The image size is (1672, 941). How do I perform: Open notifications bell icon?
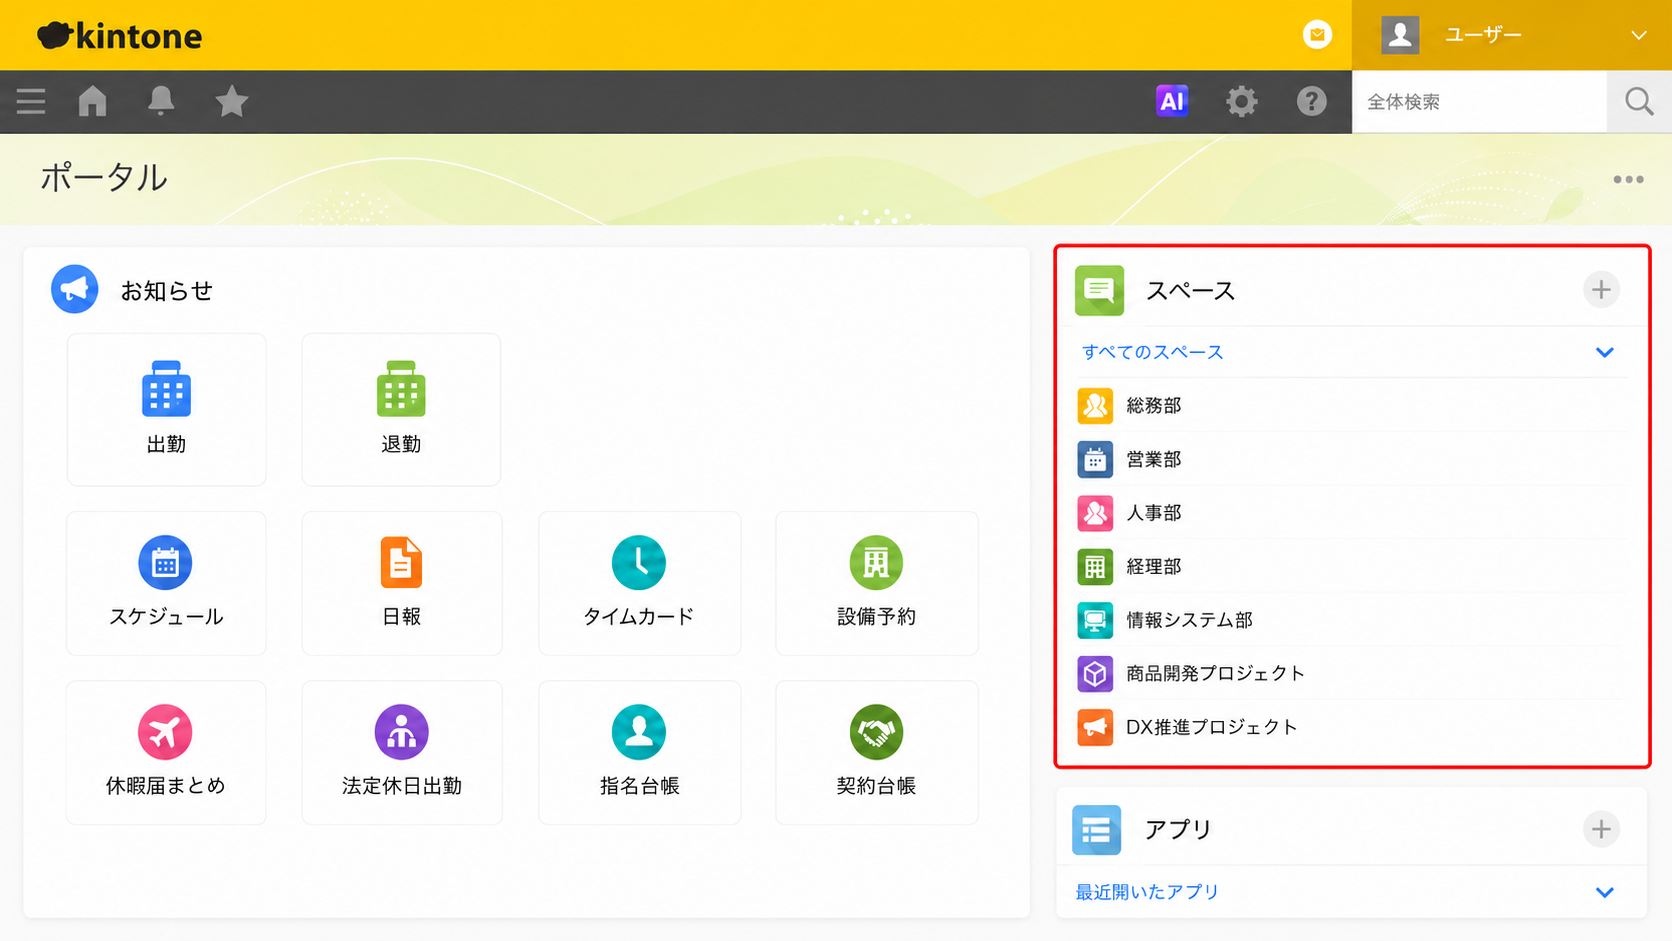click(161, 101)
